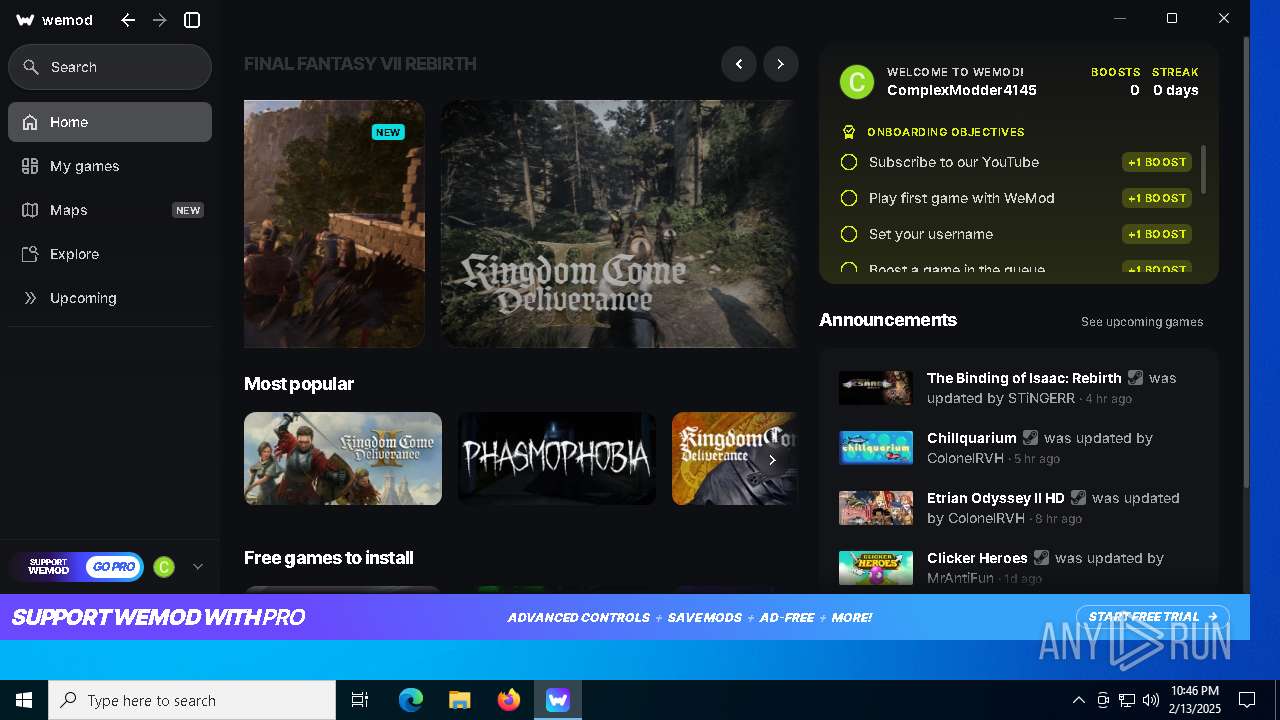Click the Boosts counter
The height and width of the screenshot is (720, 1280).
[x=1116, y=81]
